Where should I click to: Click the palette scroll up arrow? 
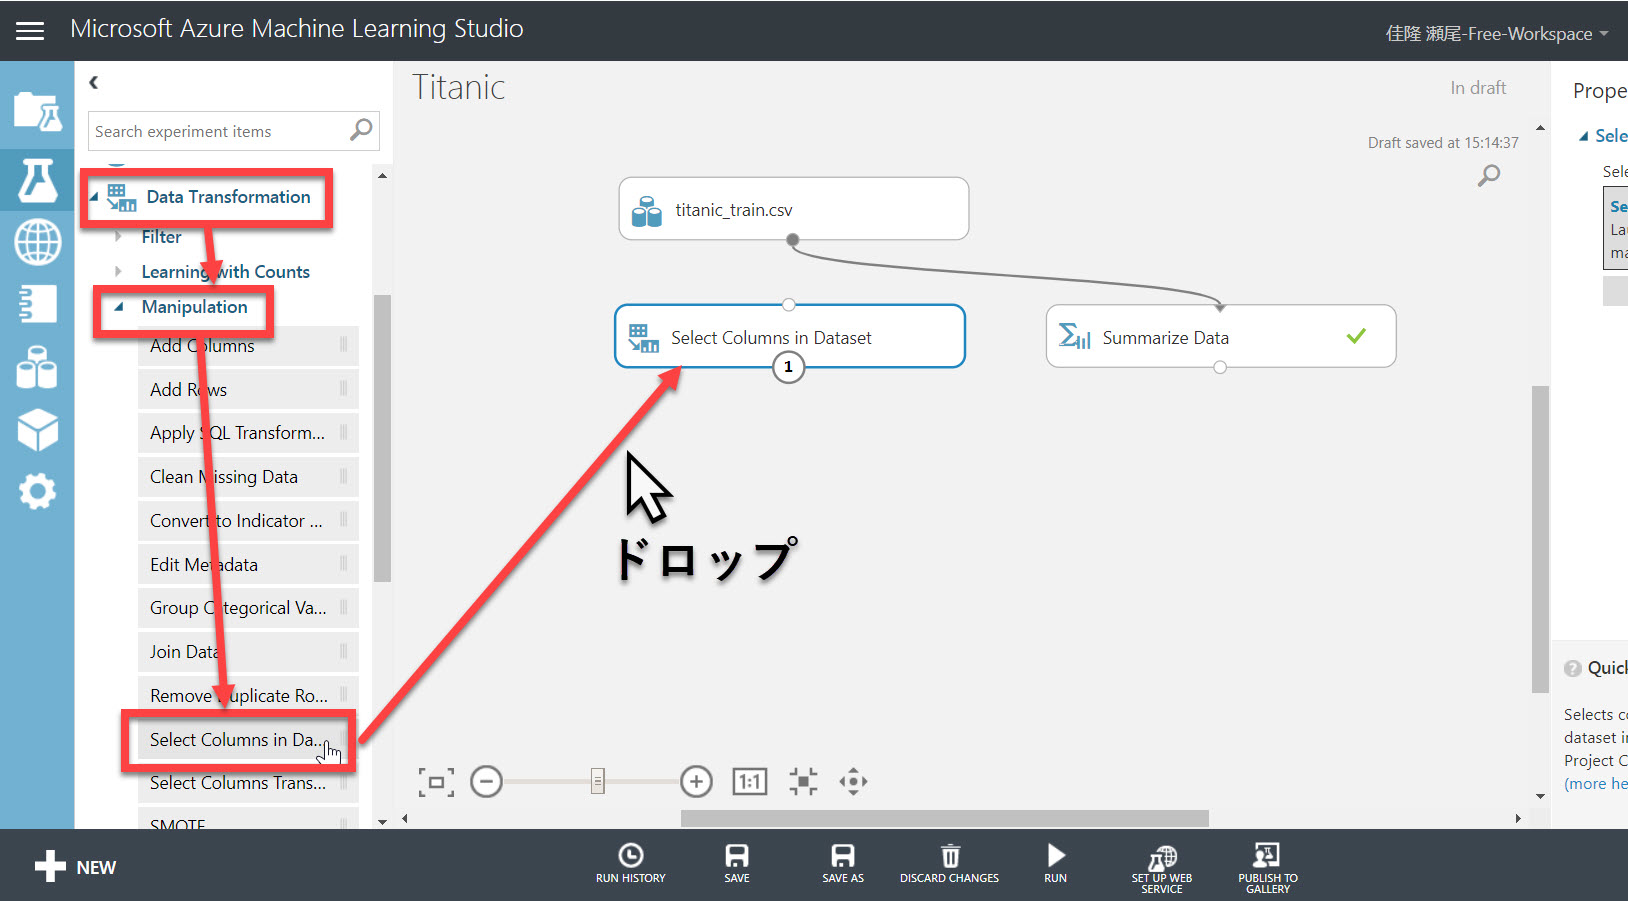point(382,176)
